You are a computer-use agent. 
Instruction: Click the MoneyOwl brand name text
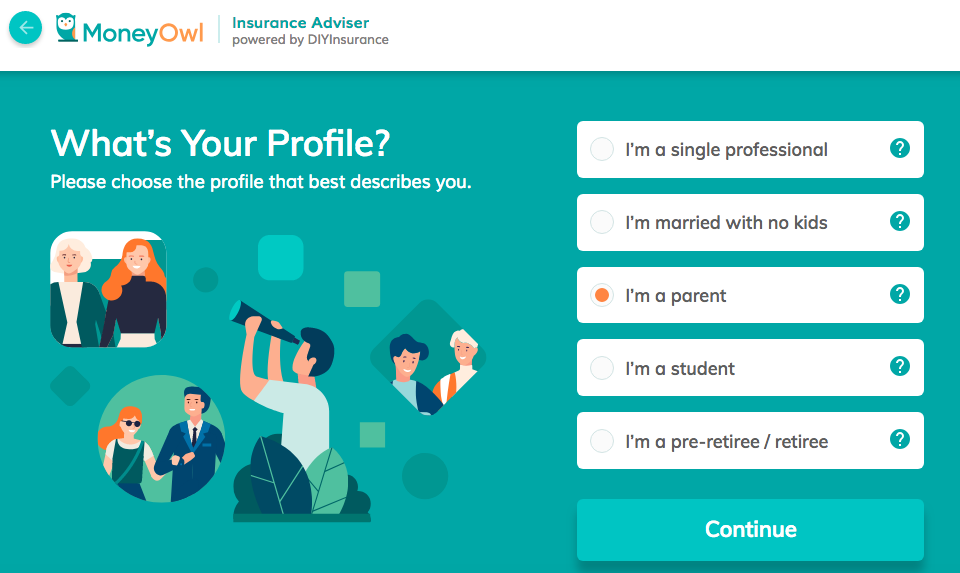[143, 32]
